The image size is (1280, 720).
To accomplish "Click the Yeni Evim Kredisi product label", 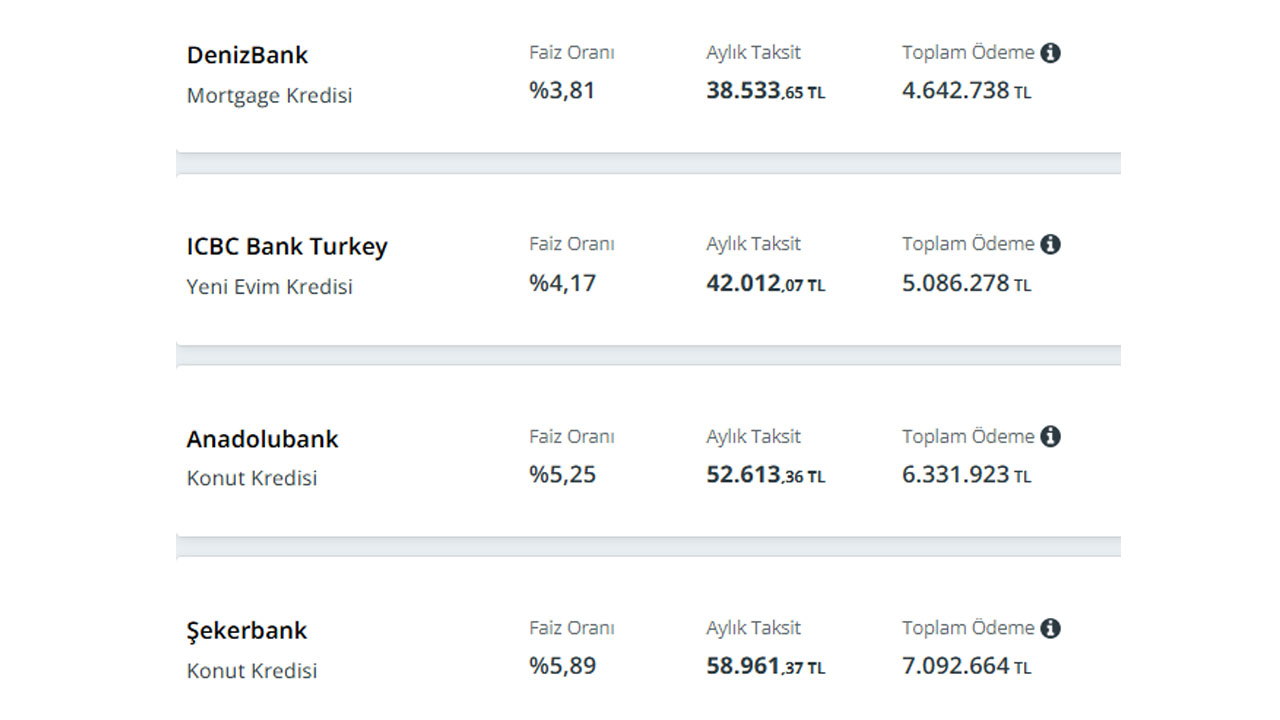I will pos(269,287).
